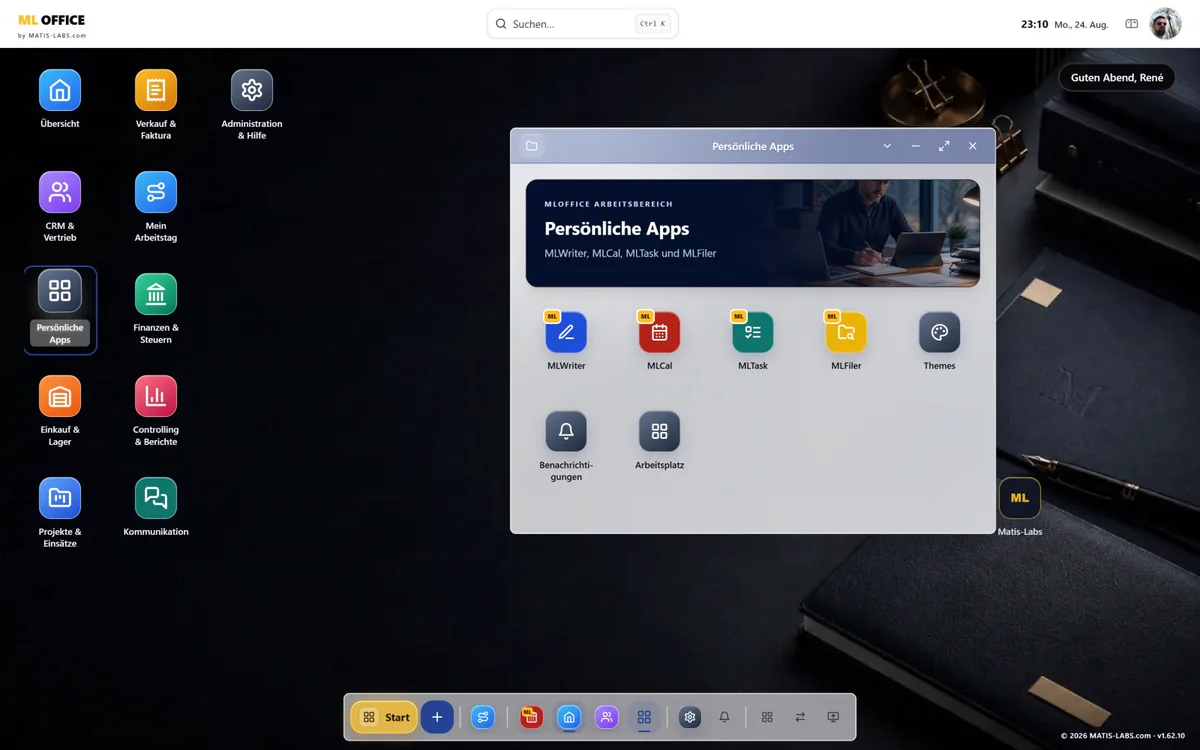The image size is (1200, 750).
Task: Open the notification bell in the dock
Action: click(x=725, y=717)
